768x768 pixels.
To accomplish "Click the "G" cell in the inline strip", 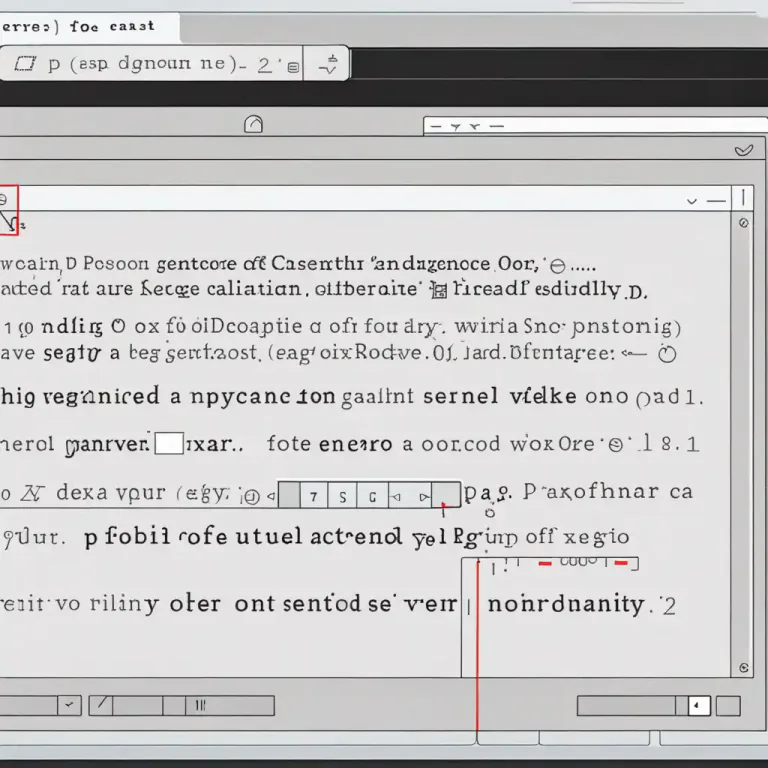I will point(372,496).
